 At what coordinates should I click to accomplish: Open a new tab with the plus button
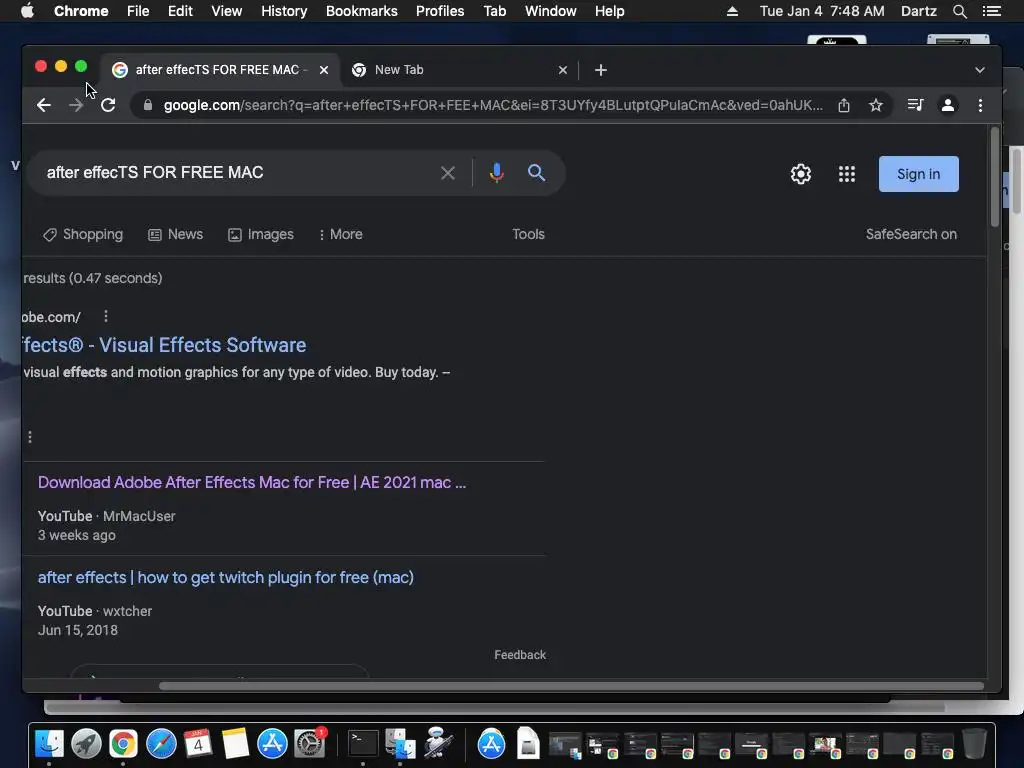[x=601, y=70]
